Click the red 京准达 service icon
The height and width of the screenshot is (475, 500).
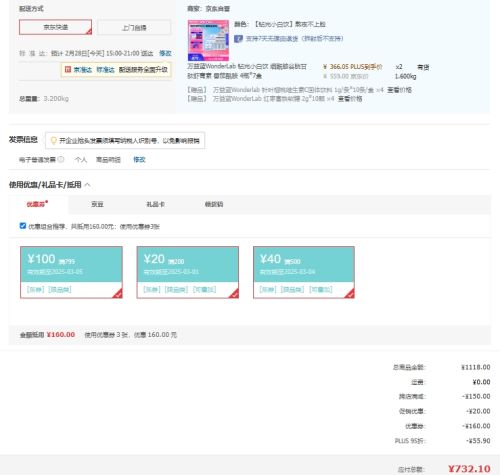[68, 69]
